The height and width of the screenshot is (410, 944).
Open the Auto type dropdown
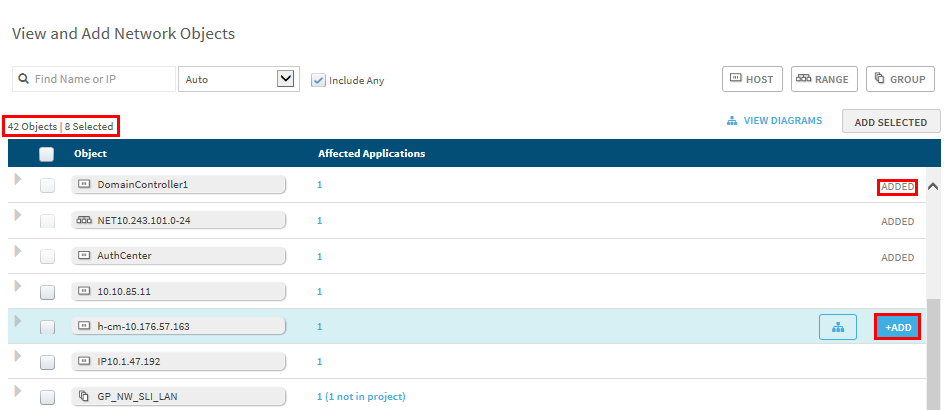coord(238,79)
